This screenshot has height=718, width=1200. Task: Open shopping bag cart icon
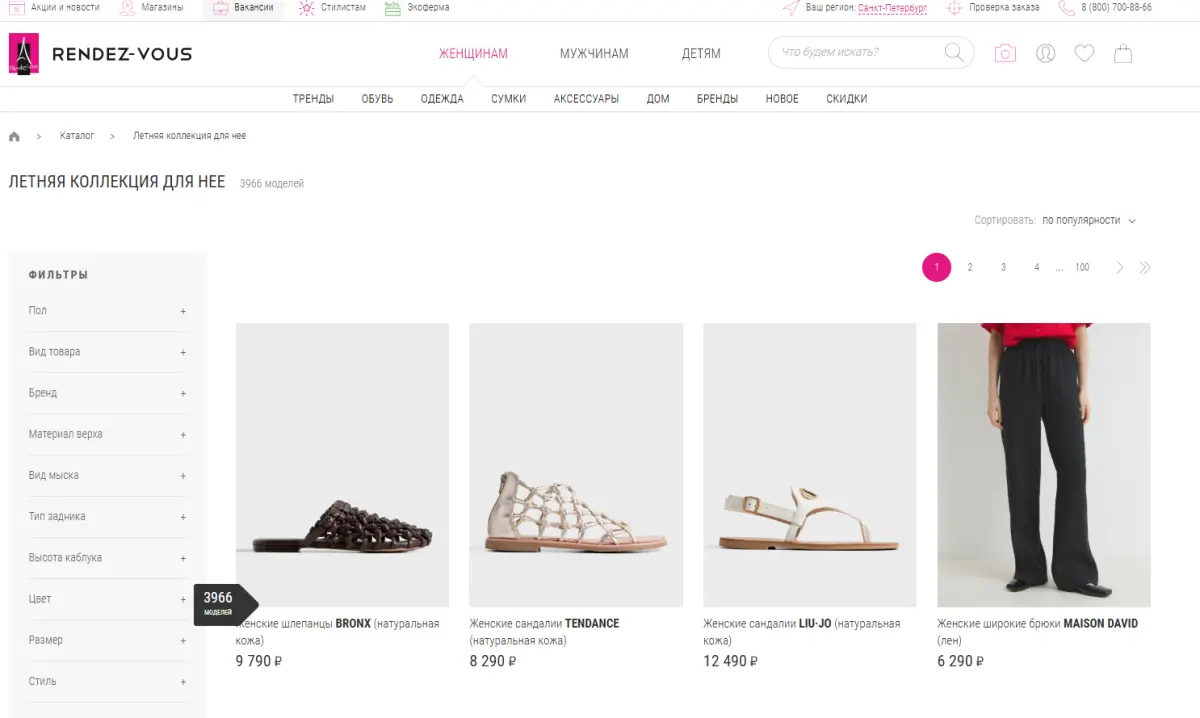1123,53
